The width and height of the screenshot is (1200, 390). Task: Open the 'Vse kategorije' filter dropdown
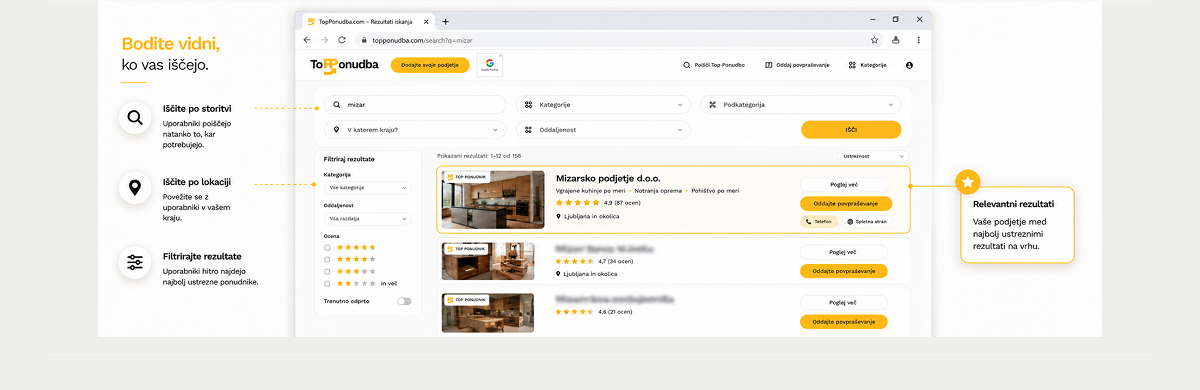click(x=367, y=187)
